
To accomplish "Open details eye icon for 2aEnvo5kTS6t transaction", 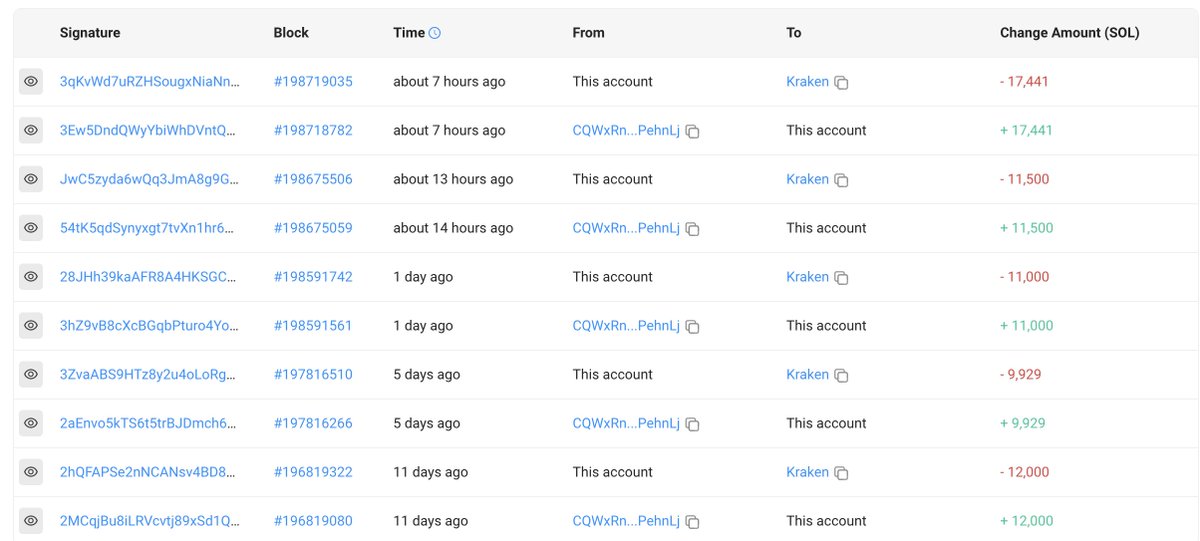I will pos(31,424).
